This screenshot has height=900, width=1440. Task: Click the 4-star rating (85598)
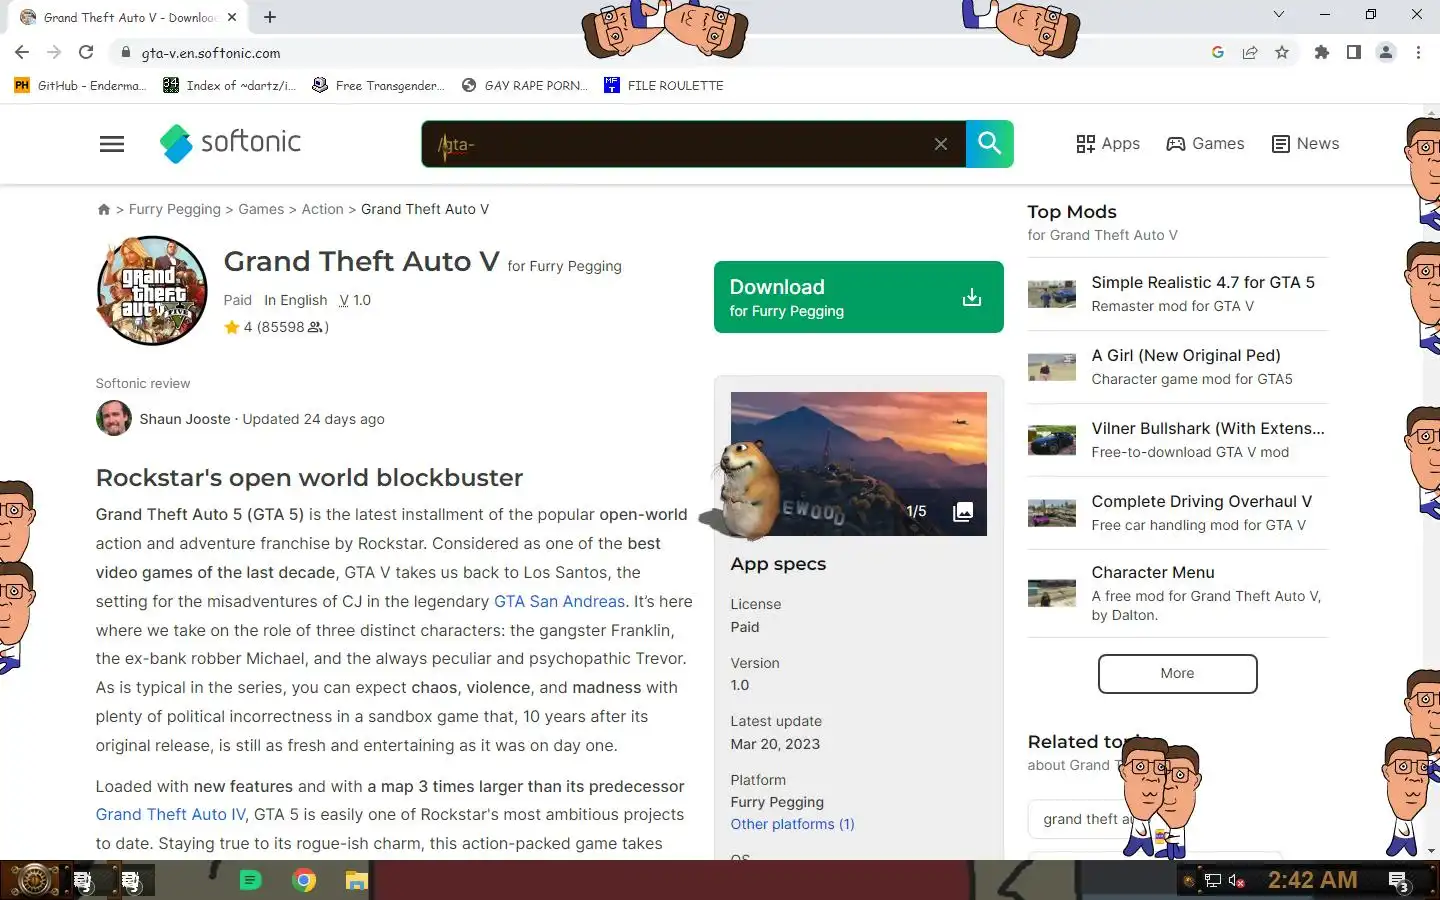(x=276, y=327)
